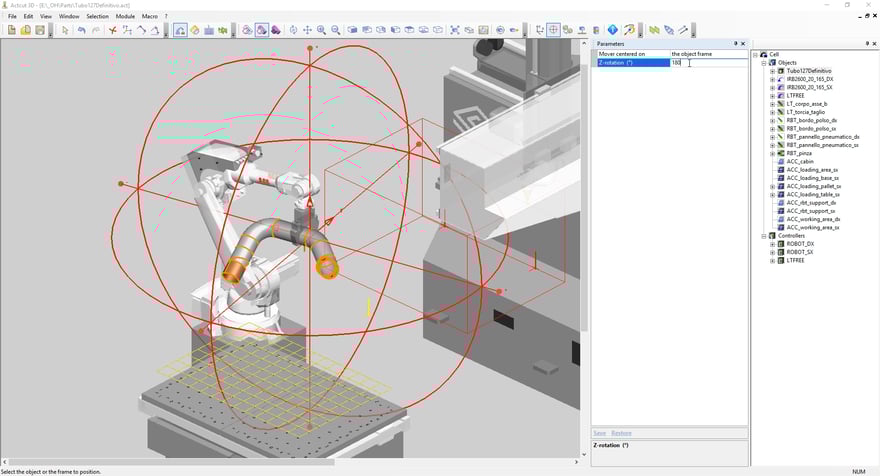880x476 pixels.
Task: Select the arrow pointer tool
Action: point(65,30)
